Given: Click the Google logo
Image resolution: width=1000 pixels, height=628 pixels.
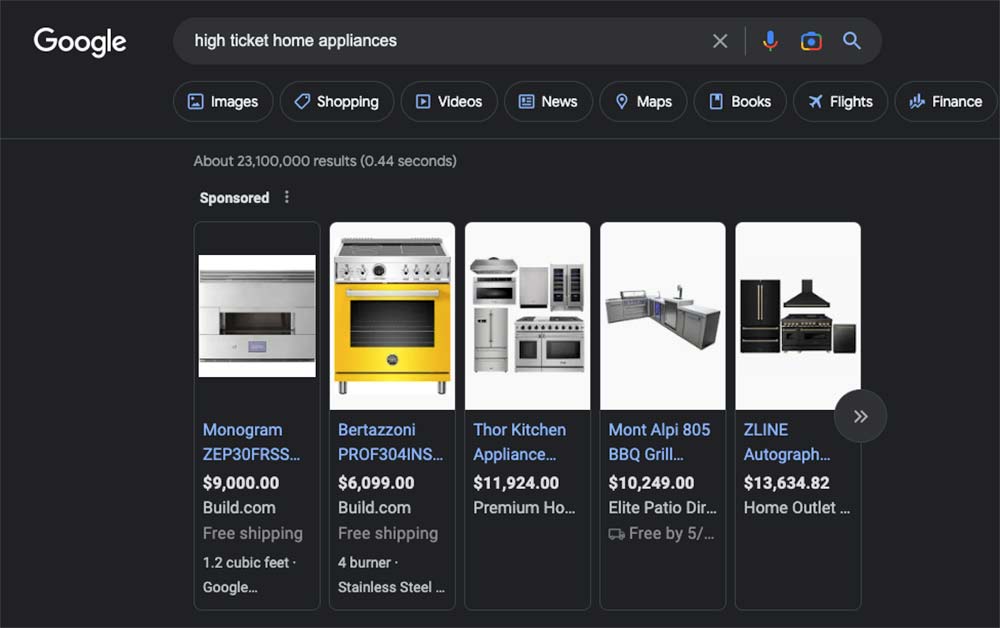Looking at the screenshot, I should point(80,41).
